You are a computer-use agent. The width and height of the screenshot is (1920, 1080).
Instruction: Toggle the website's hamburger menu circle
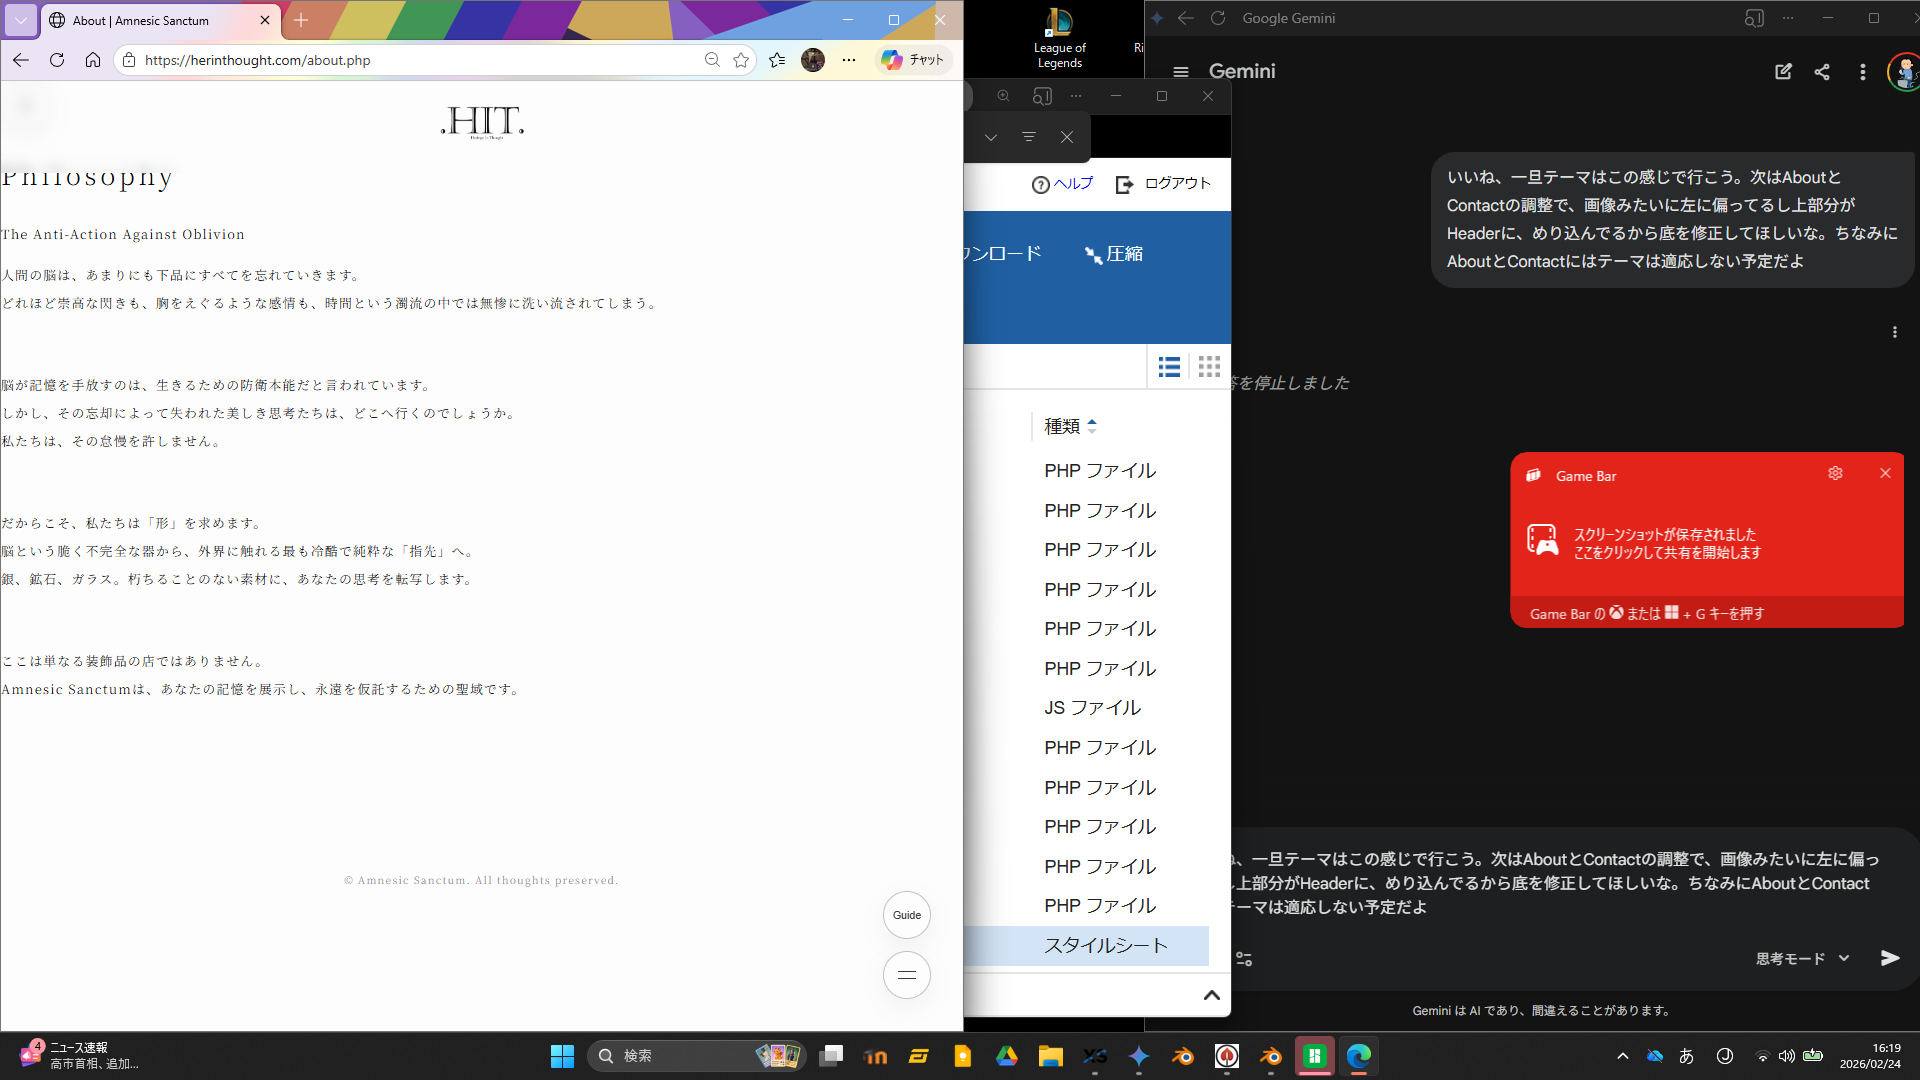point(906,975)
